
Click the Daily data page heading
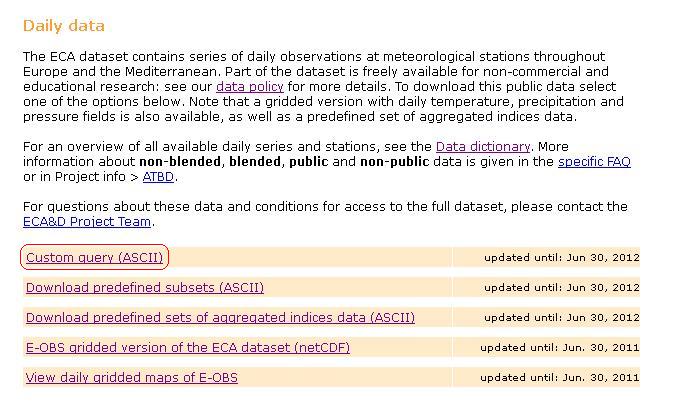click(64, 26)
